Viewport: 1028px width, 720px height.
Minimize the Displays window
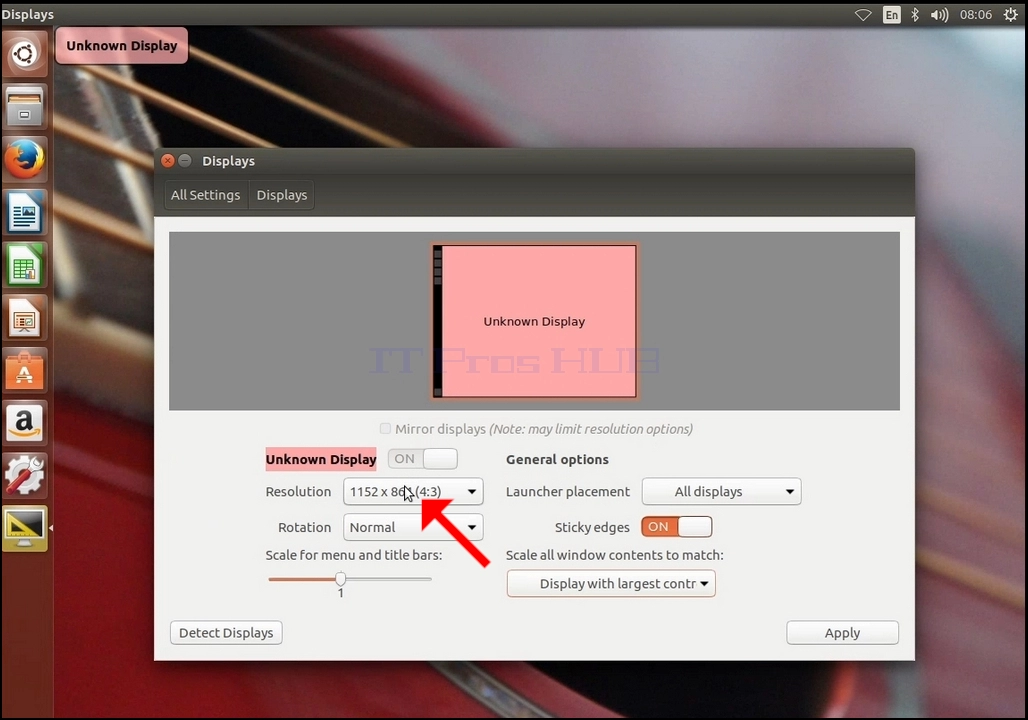click(x=185, y=161)
